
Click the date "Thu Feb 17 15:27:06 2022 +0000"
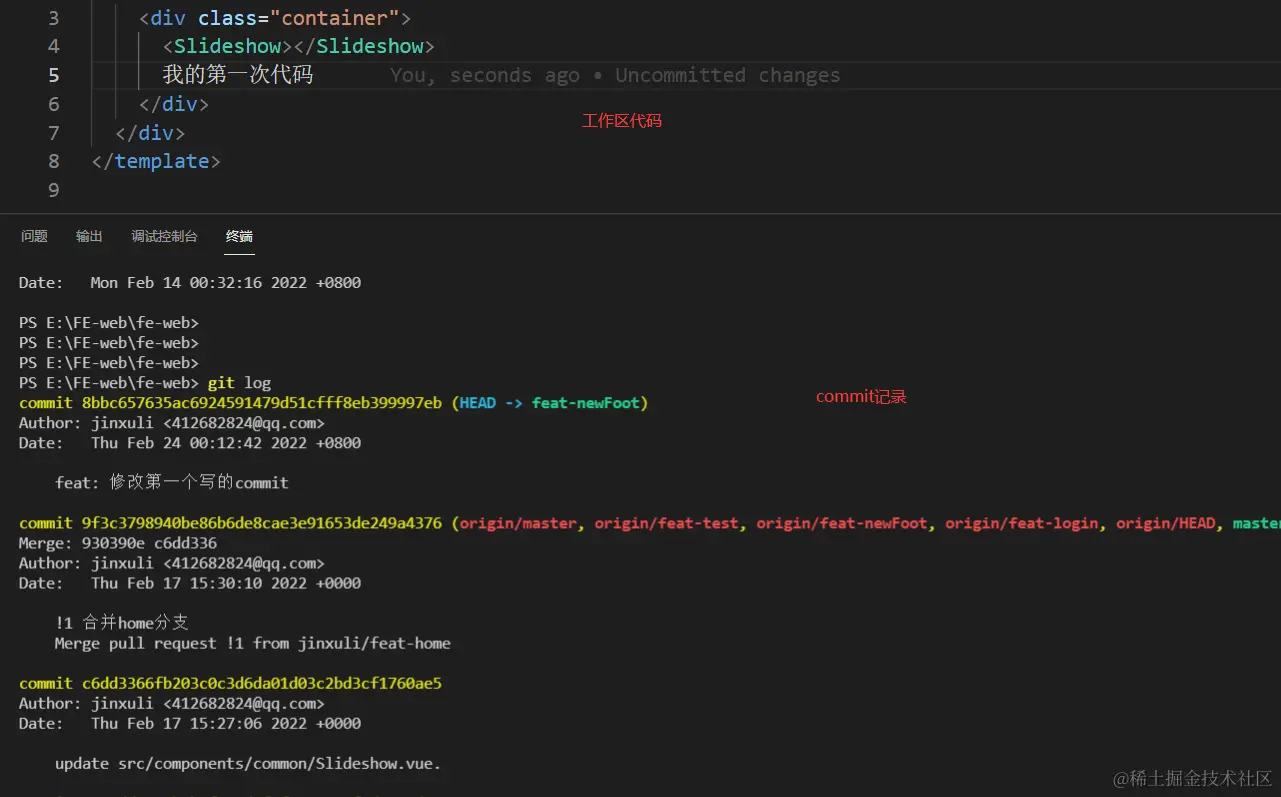[x=226, y=723]
